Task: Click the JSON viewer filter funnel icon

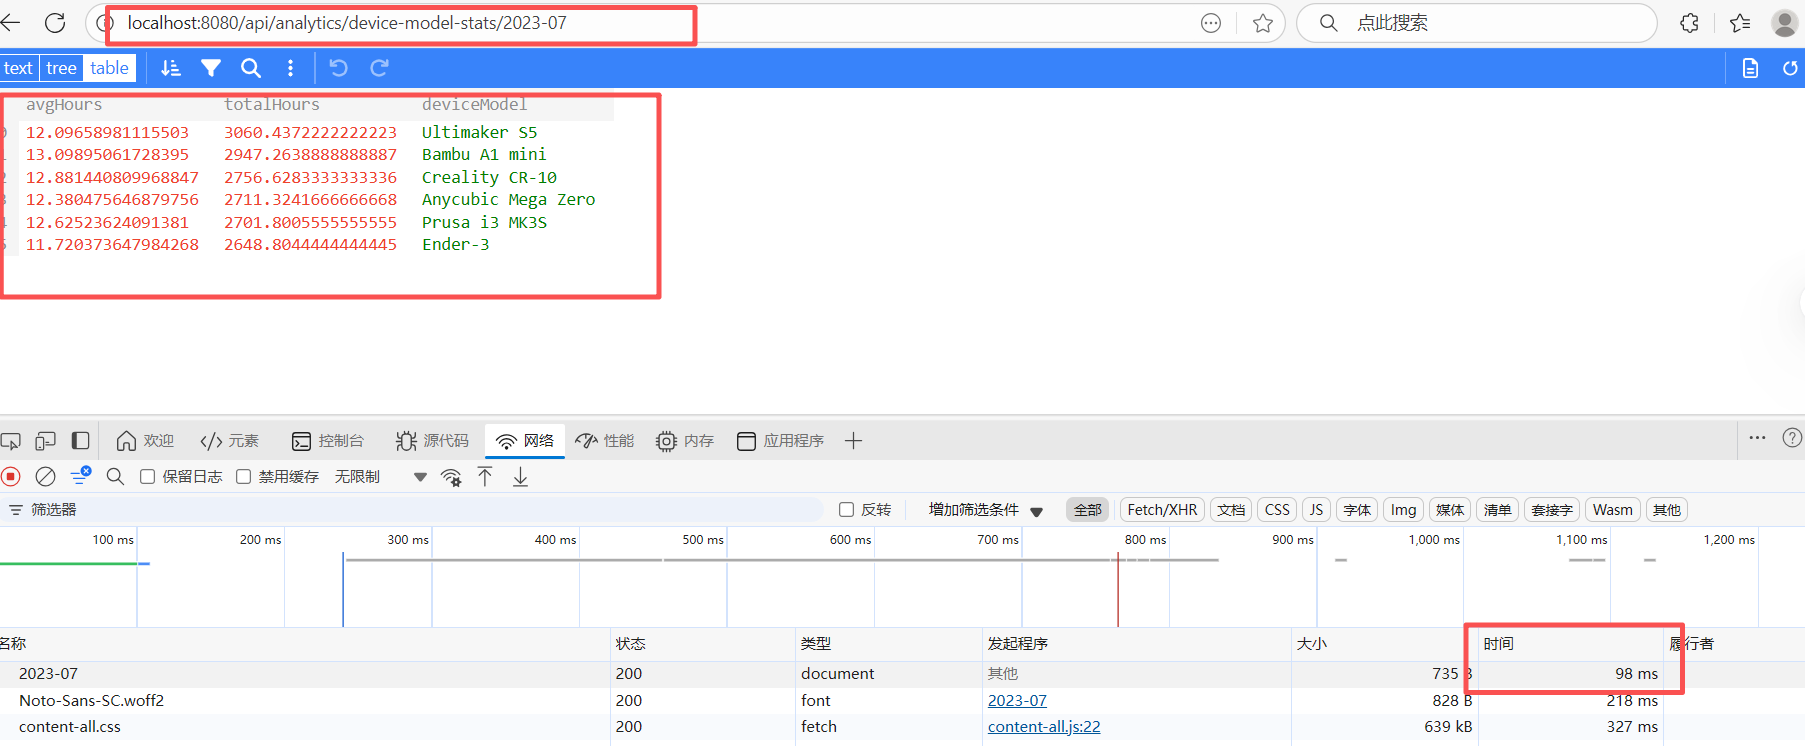Action: [211, 68]
